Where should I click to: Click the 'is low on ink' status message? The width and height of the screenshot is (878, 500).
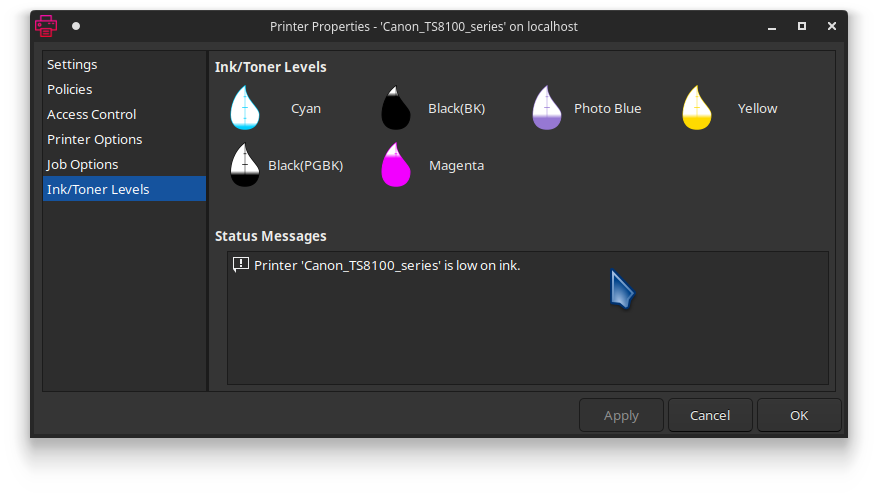pyautogui.click(x=387, y=265)
